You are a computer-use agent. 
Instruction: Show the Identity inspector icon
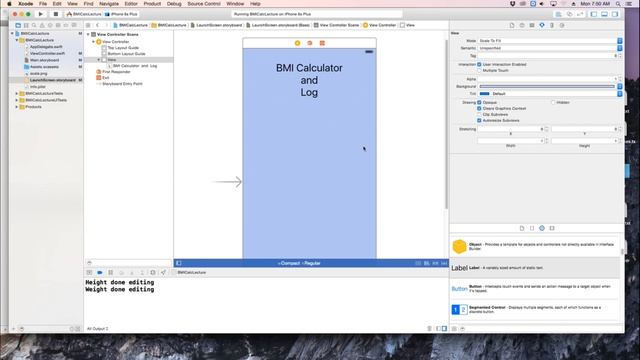pyautogui.click(x=532, y=25)
